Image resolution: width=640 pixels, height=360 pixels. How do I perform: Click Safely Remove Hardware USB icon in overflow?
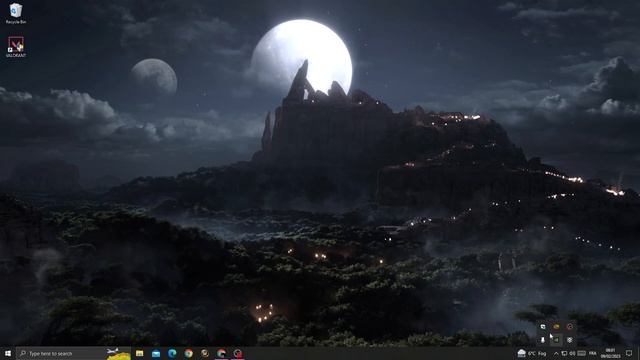543,340
